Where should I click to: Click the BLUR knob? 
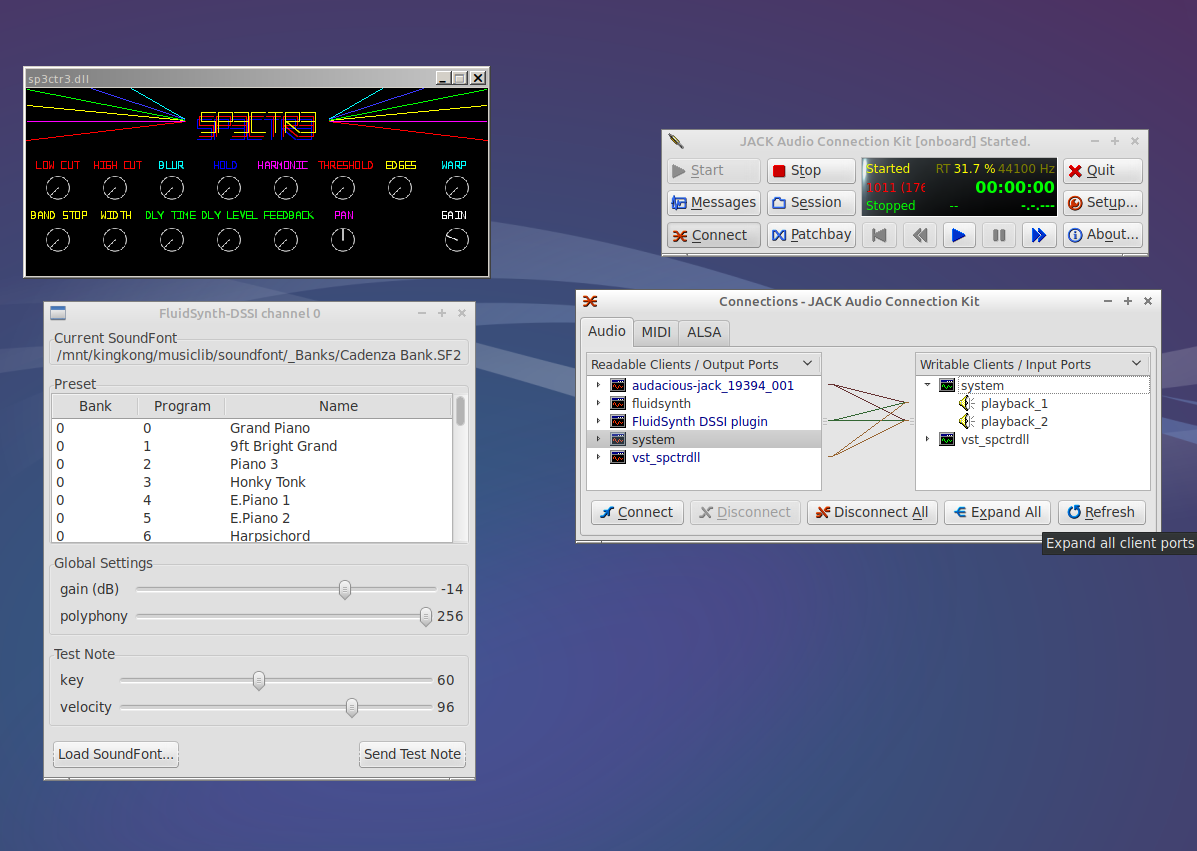coord(172,188)
